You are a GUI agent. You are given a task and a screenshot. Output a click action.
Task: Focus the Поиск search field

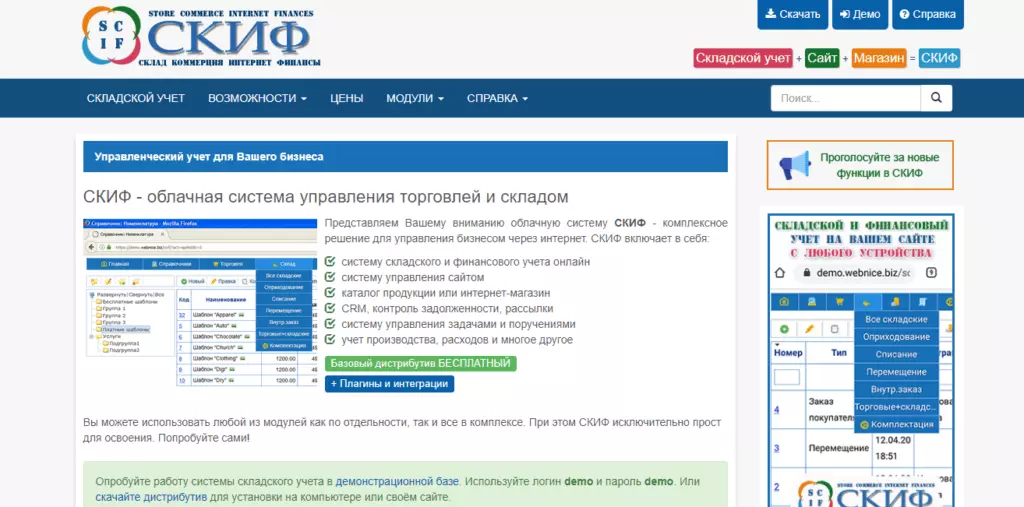coord(846,98)
